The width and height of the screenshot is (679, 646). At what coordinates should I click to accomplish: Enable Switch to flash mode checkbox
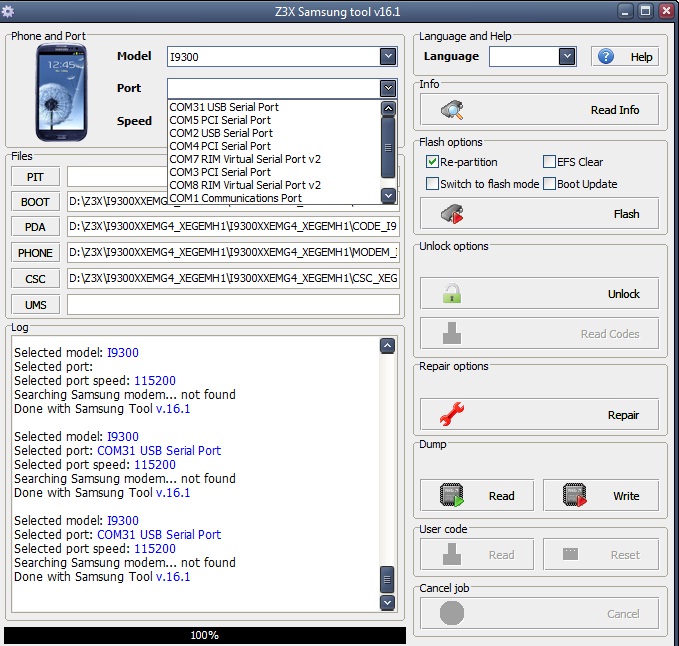point(432,184)
